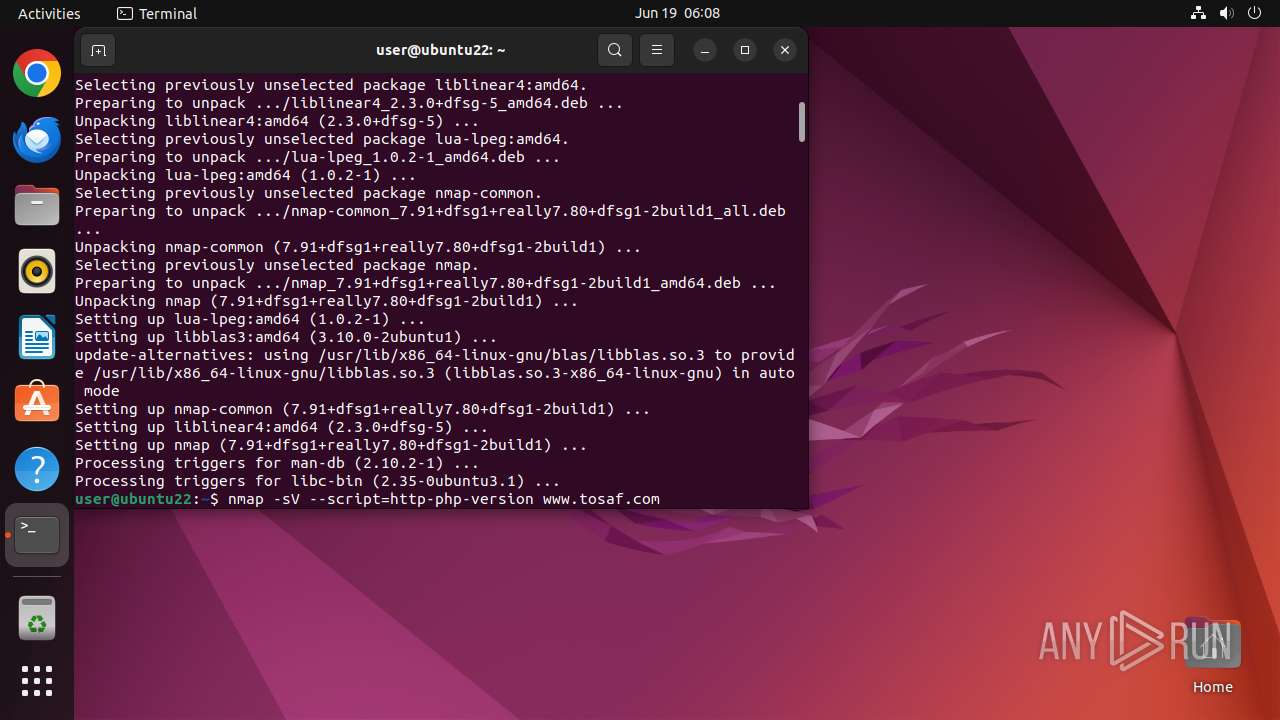Viewport: 1280px width, 720px height.
Task: Open the volume icon in top bar
Action: click(x=1227, y=13)
